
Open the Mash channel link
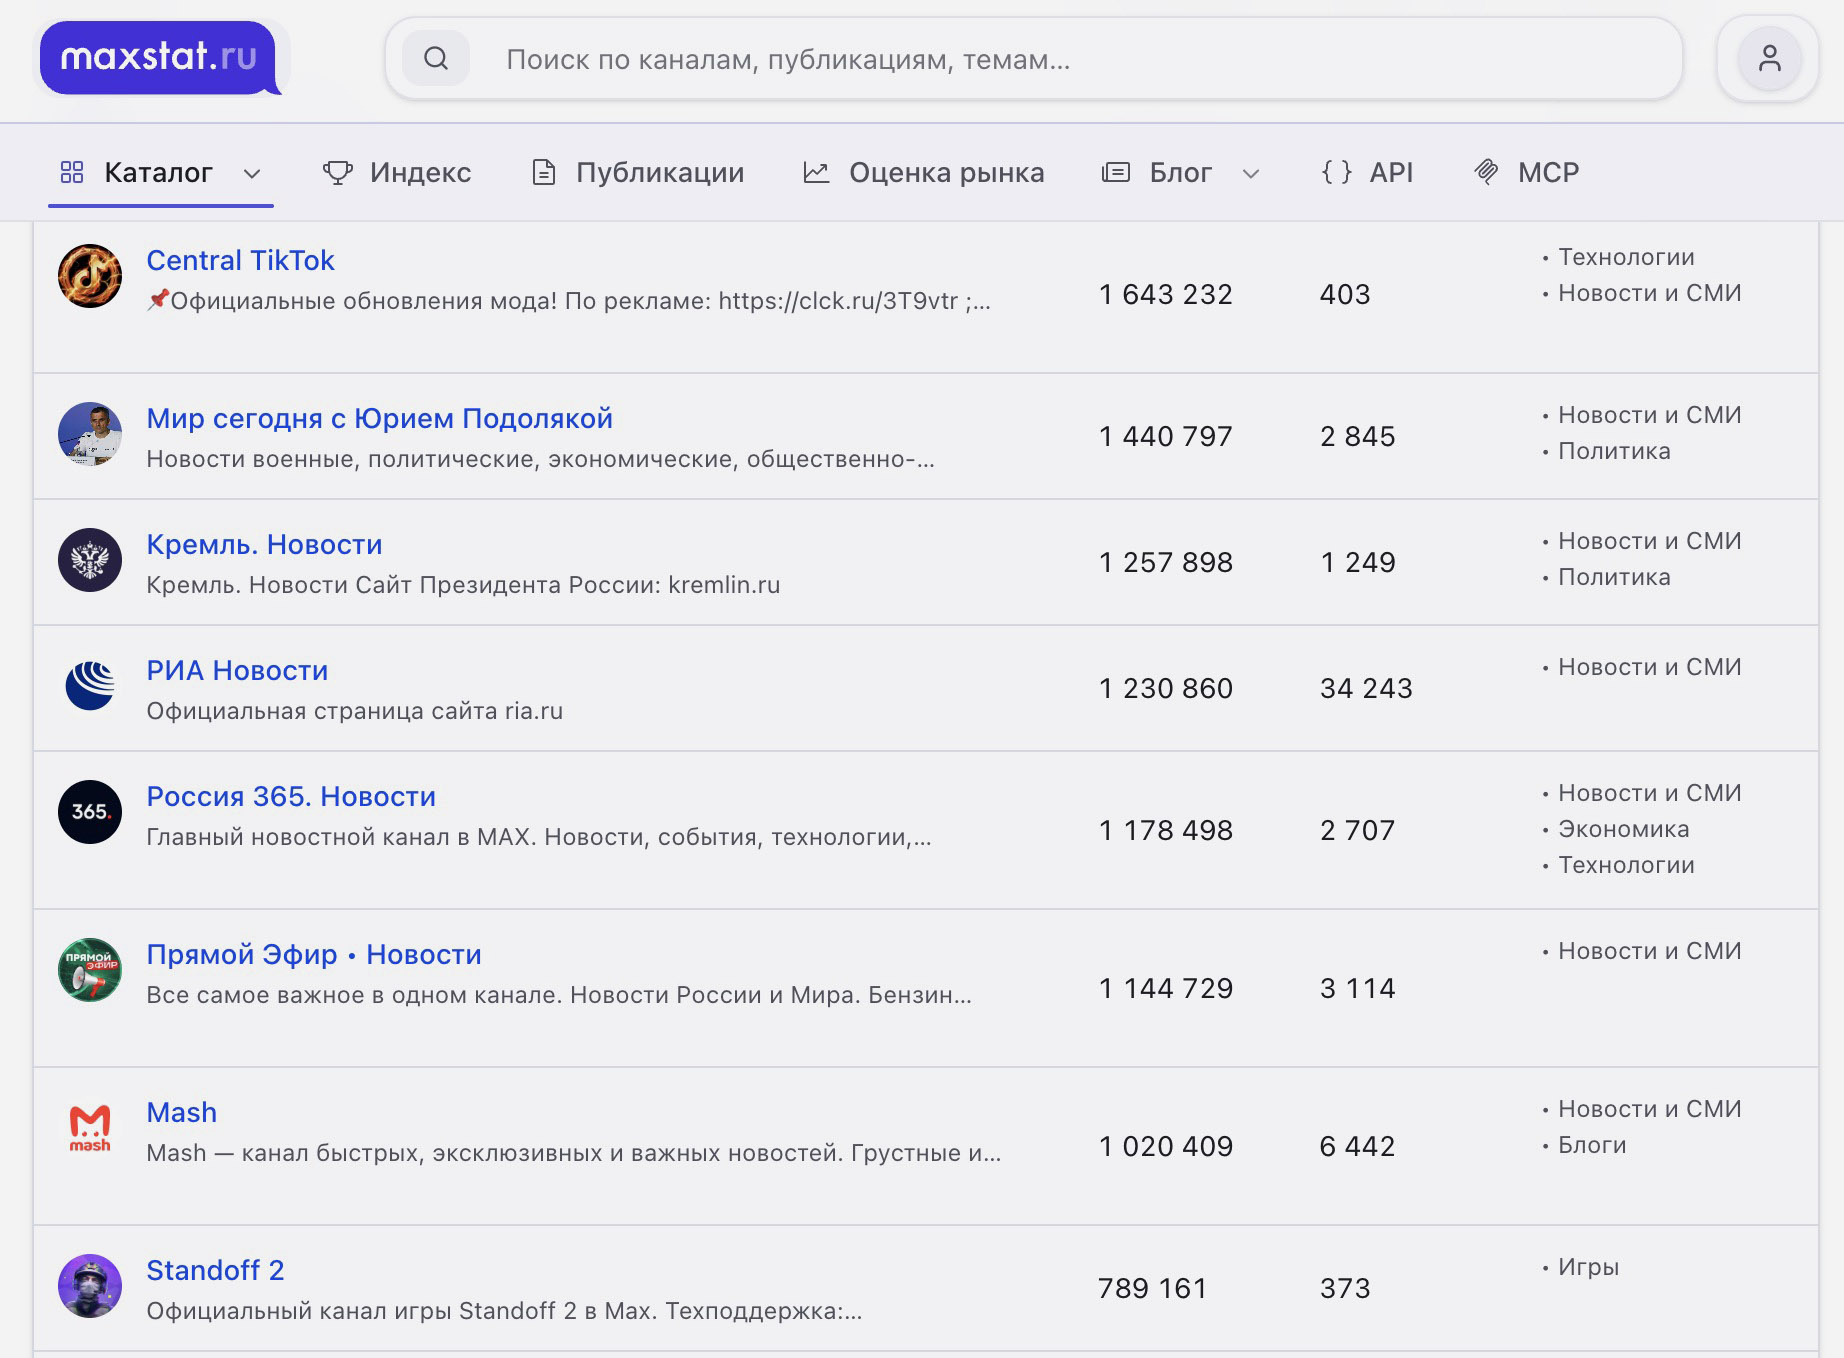[181, 1112]
